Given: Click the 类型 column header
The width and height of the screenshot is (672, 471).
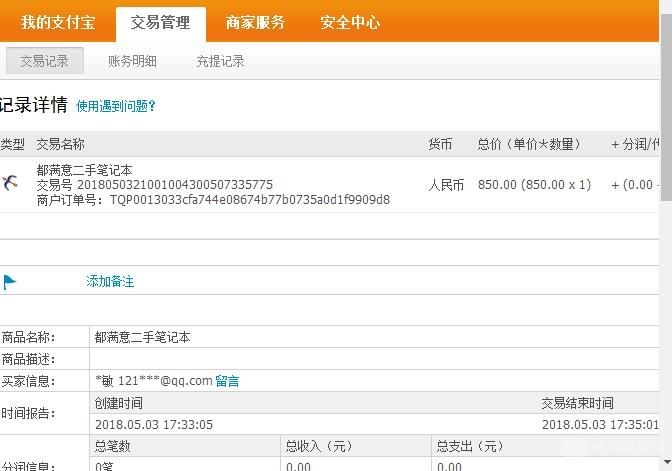Looking at the screenshot, I should pos(12,144).
